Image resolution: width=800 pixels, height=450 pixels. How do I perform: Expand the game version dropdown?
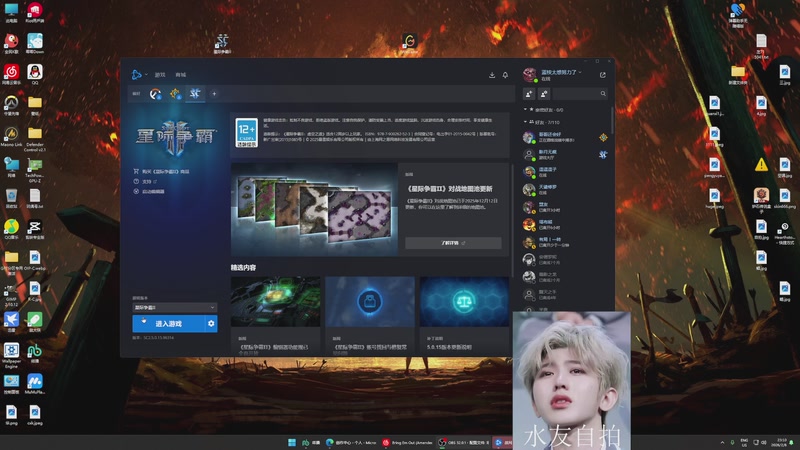click(174, 308)
